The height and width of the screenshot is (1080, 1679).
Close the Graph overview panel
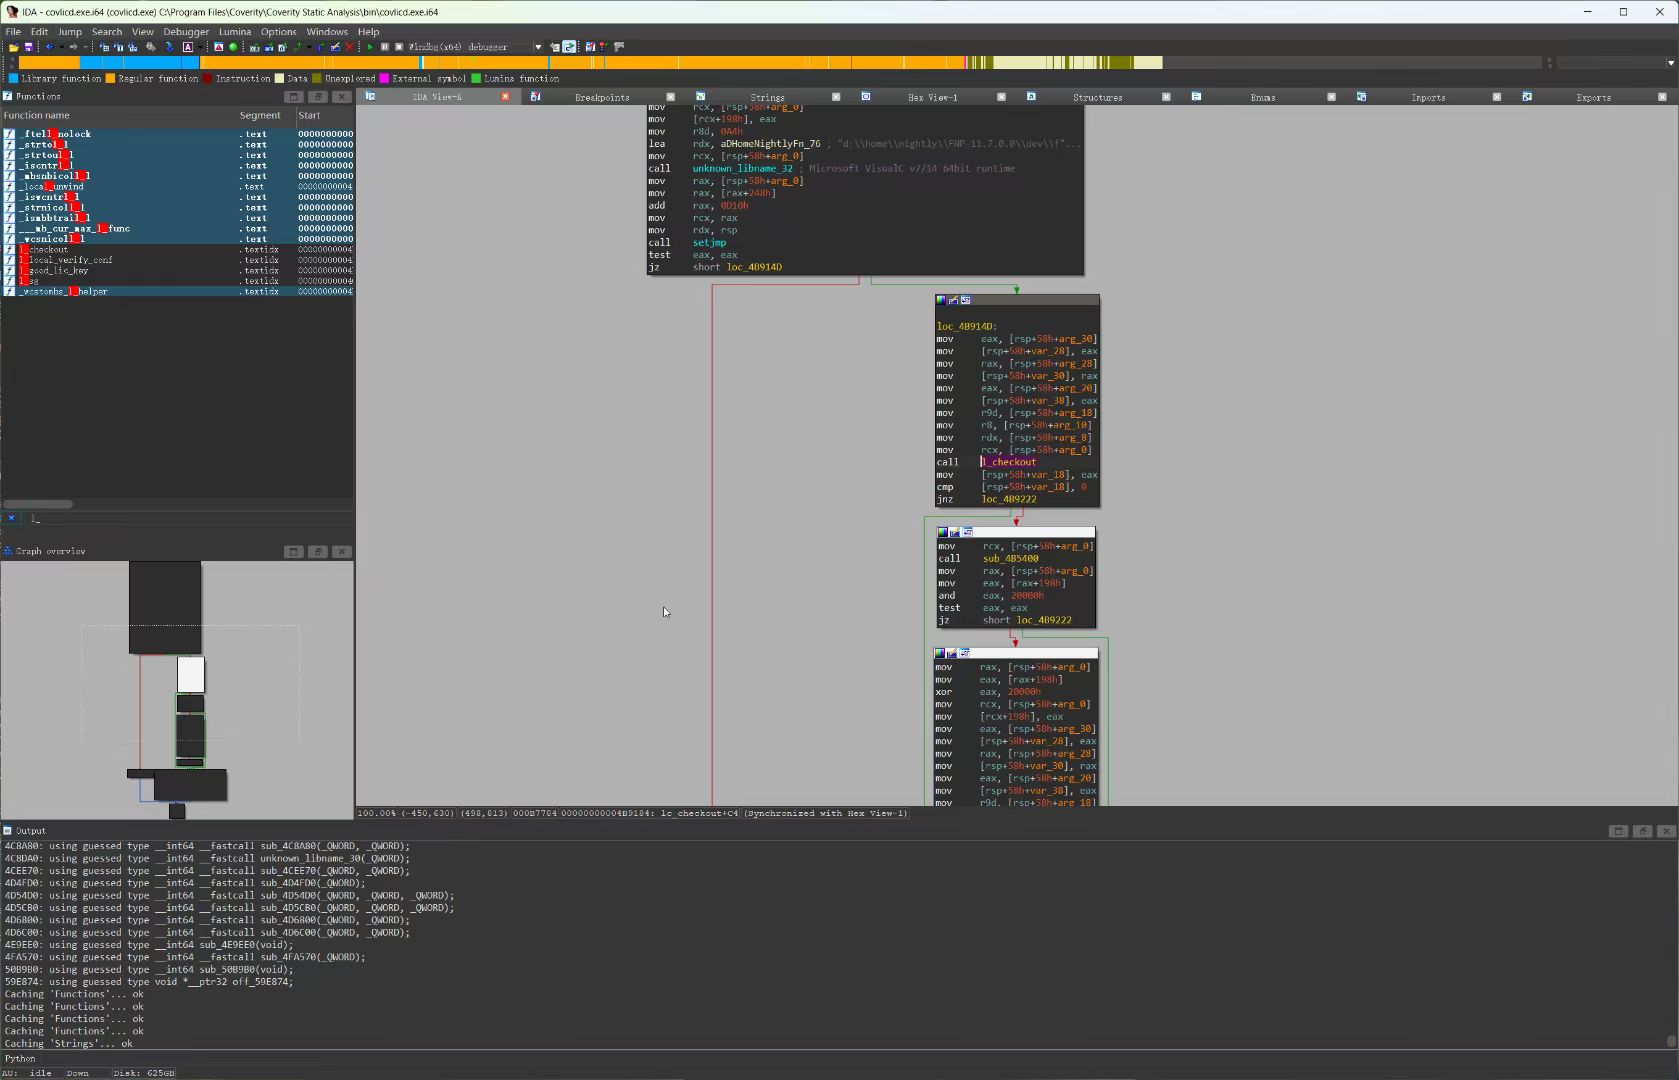pyautogui.click(x=342, y=552)
